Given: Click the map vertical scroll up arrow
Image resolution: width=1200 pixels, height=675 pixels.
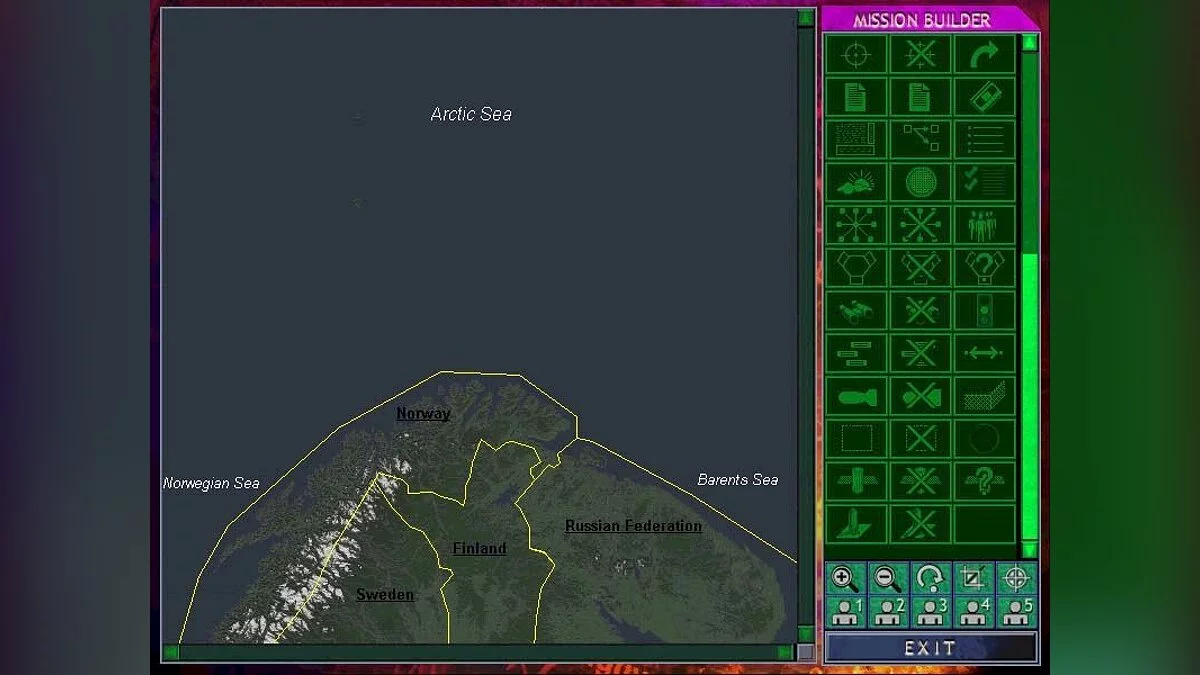Looking at the screenshot, I should click(805, 18).
